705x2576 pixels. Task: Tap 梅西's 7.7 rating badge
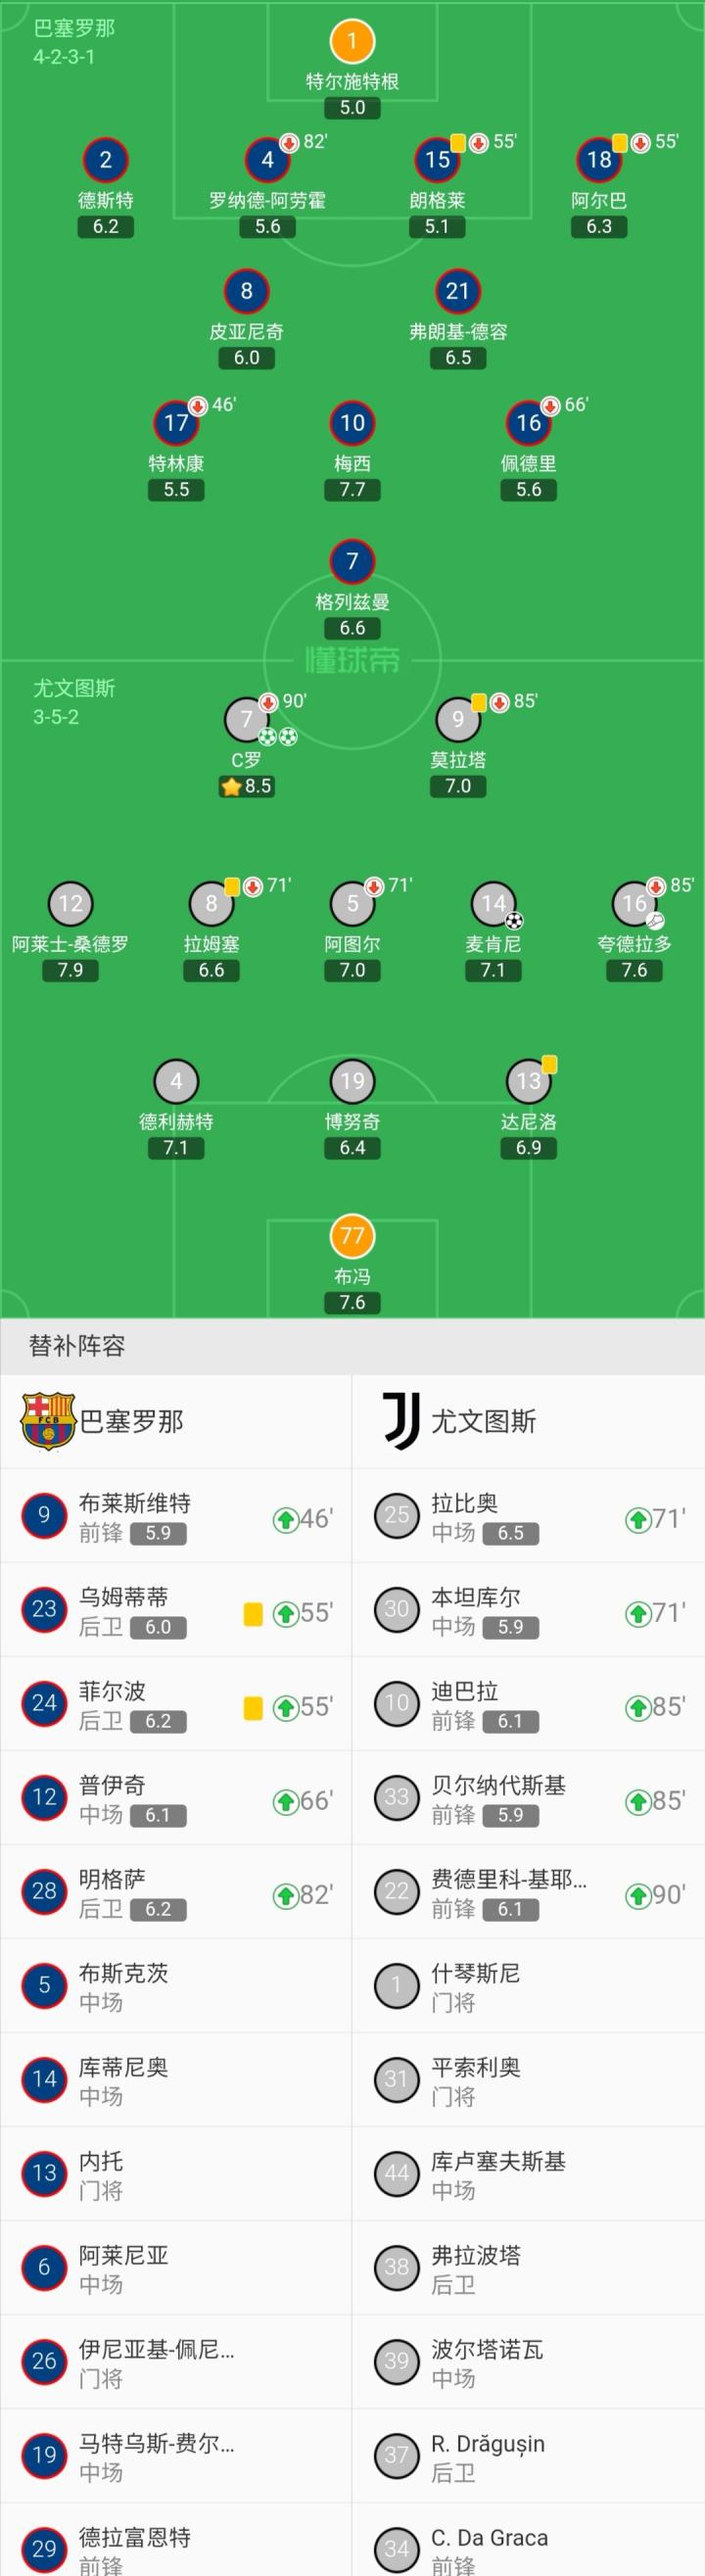click(352, 490)
